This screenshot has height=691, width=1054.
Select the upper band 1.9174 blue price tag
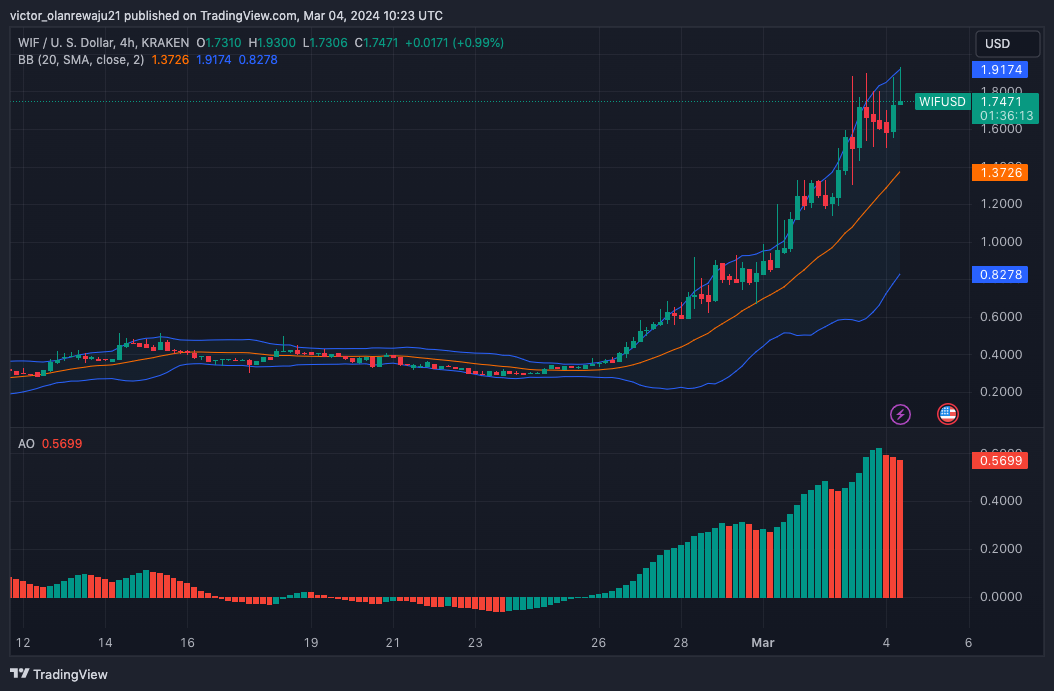coord(1000,69)
